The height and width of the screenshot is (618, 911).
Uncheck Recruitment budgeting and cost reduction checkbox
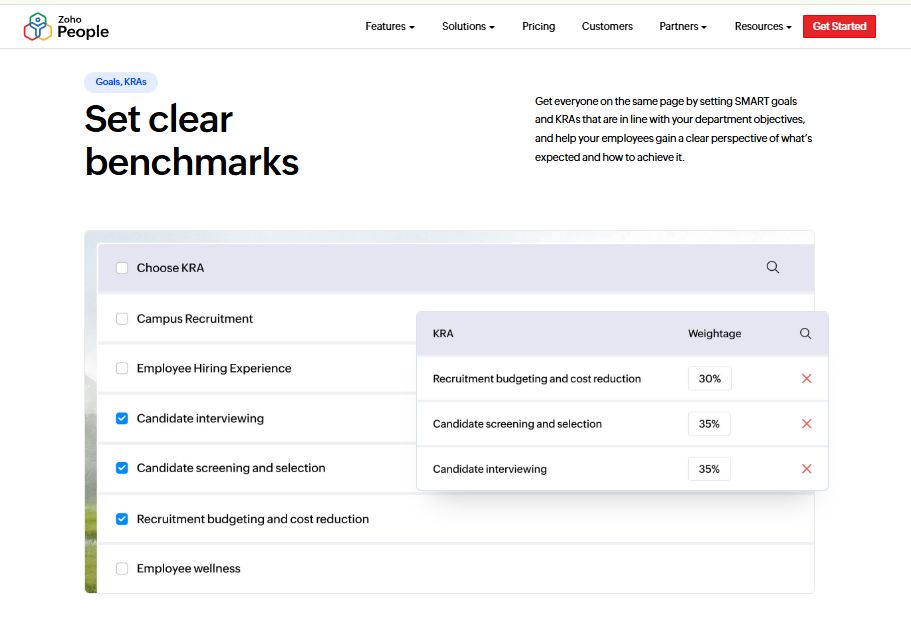pyautogui.click(x=122, y=519)
